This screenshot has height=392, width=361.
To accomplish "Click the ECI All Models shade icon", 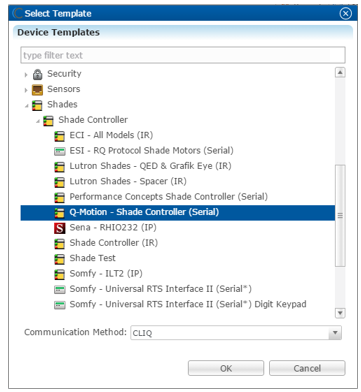I will [60, 136].
